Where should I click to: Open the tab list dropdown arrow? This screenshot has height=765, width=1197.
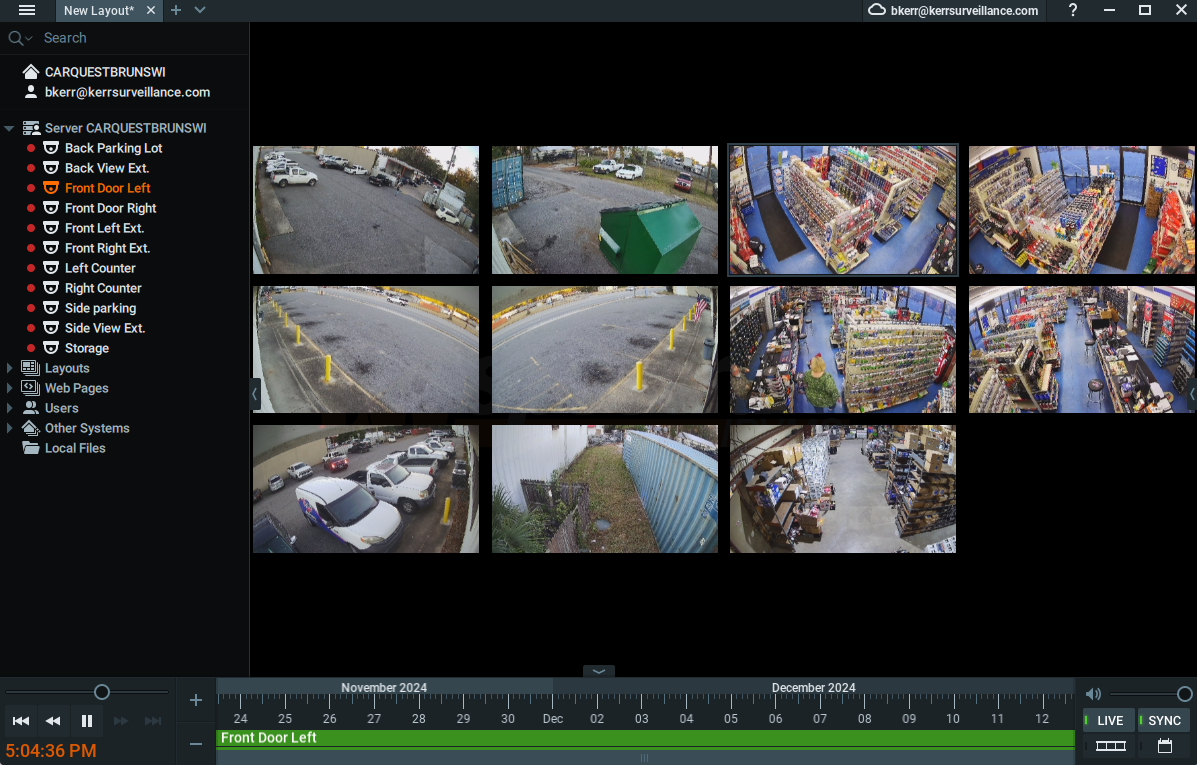[200, 10]
